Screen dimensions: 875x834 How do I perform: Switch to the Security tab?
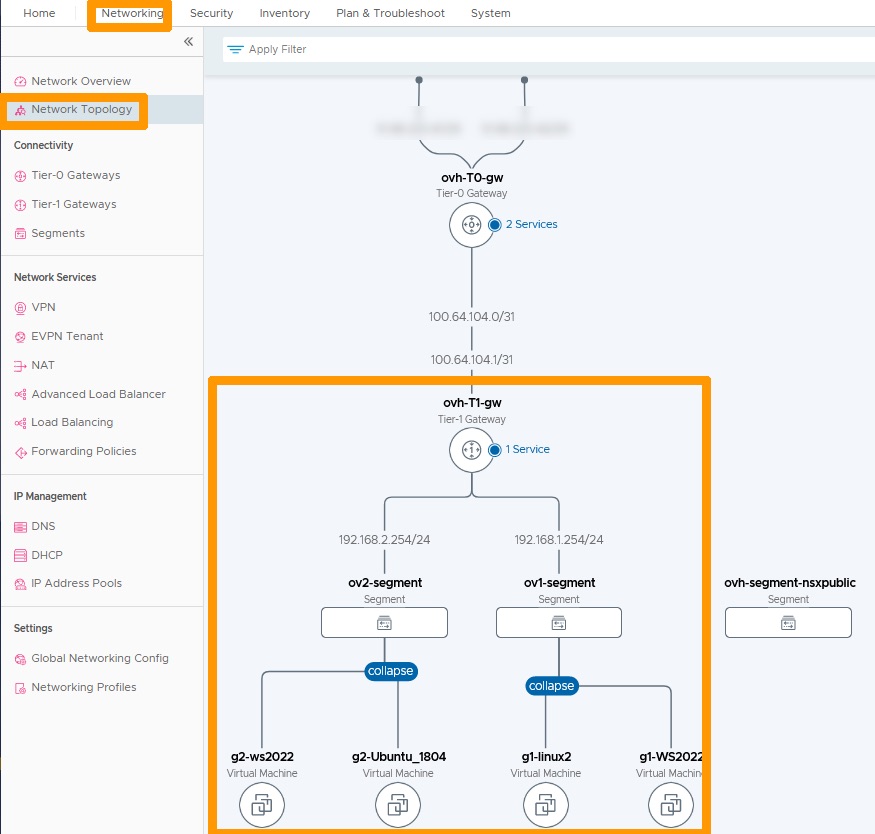pos(211,13)
